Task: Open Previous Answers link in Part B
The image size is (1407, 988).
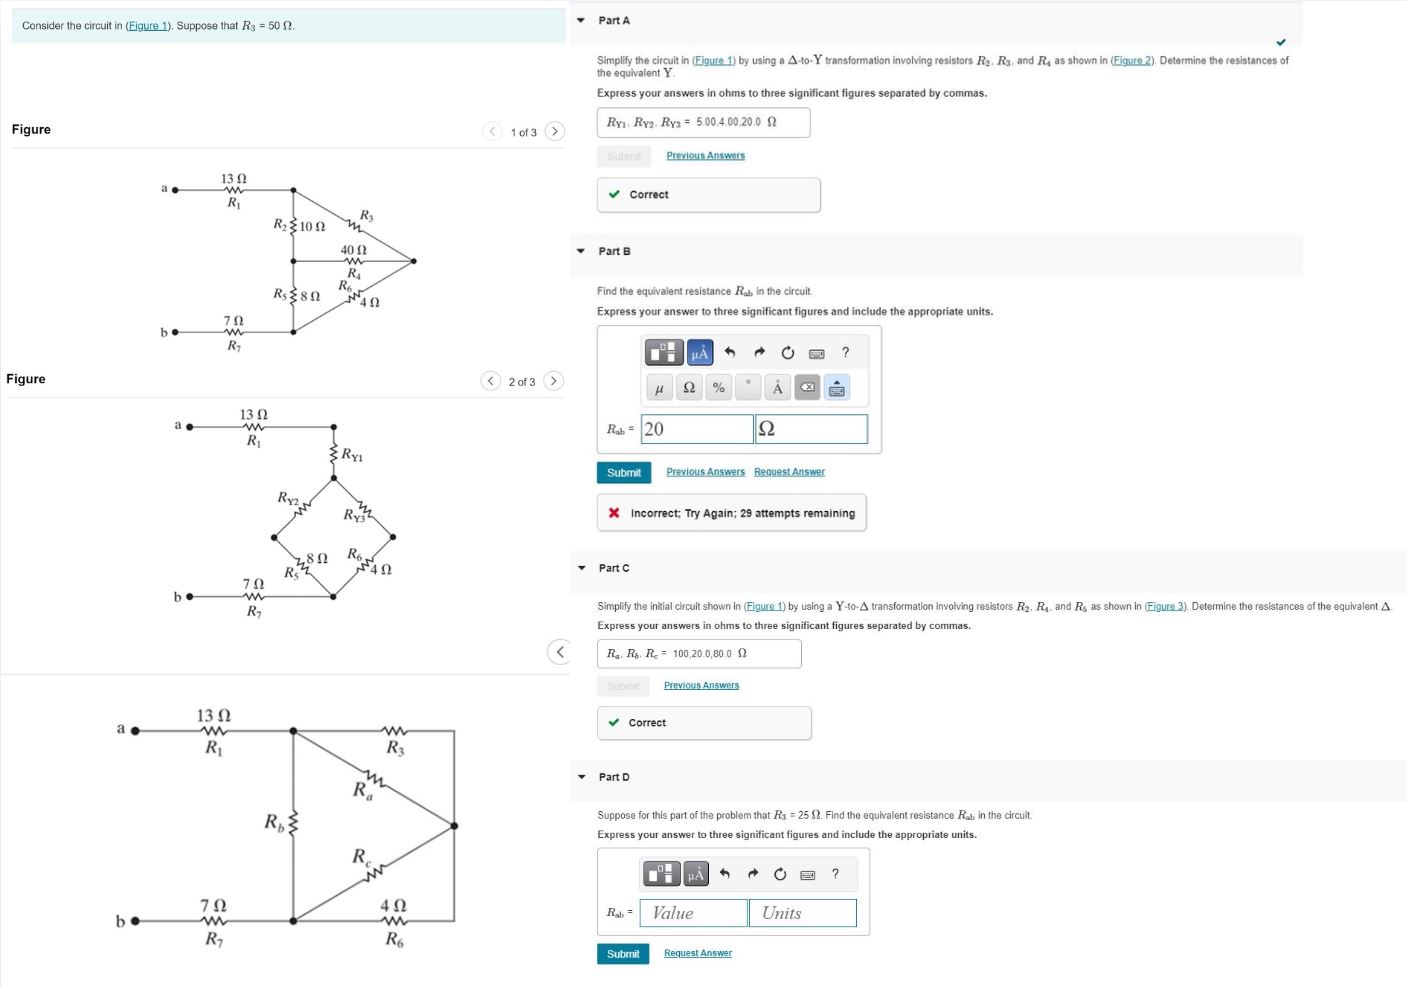Action: [705, 471]
